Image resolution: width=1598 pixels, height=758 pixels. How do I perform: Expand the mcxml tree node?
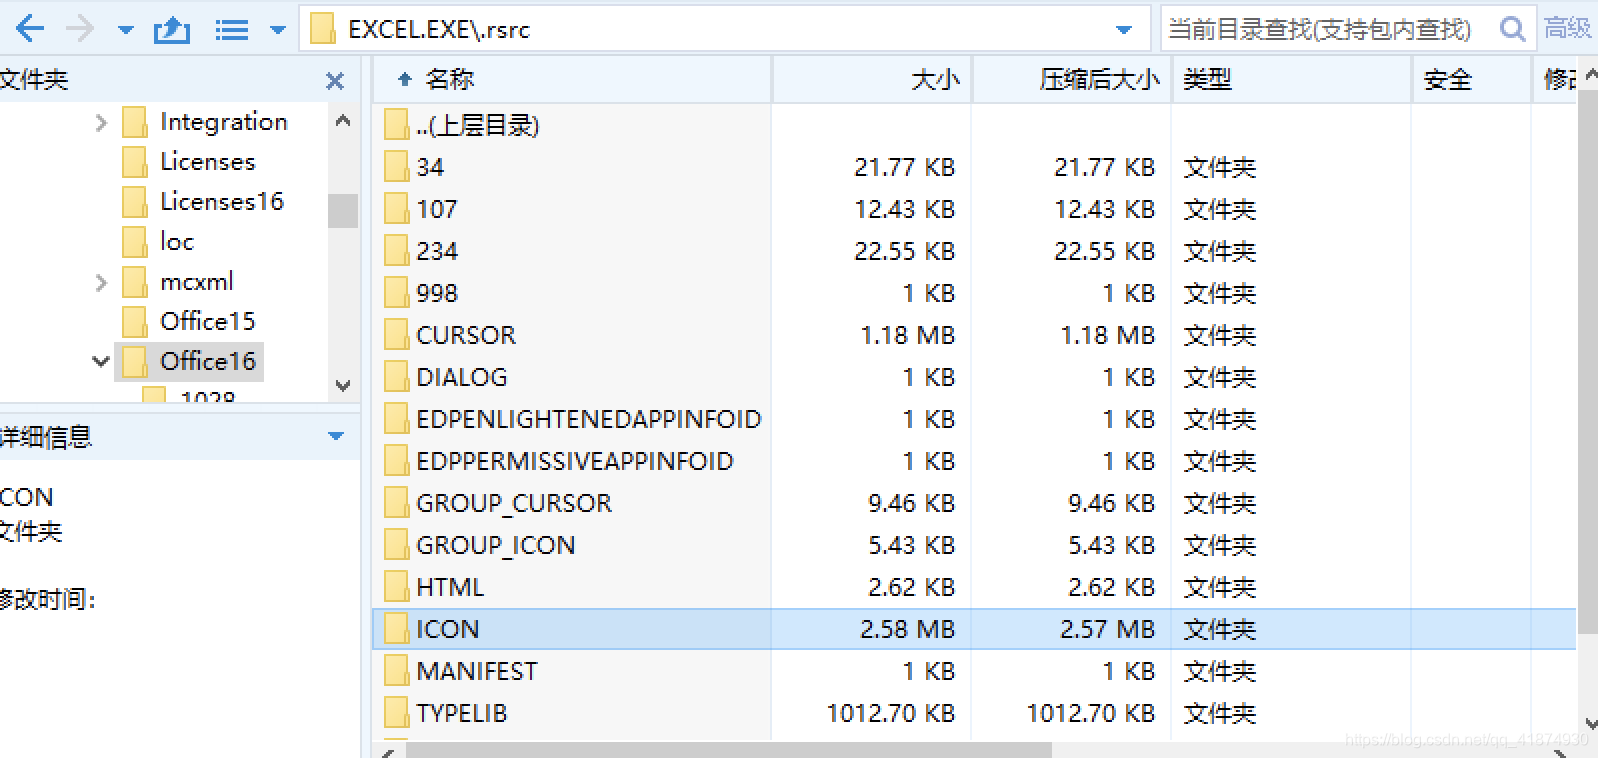[x=100, y=283]
